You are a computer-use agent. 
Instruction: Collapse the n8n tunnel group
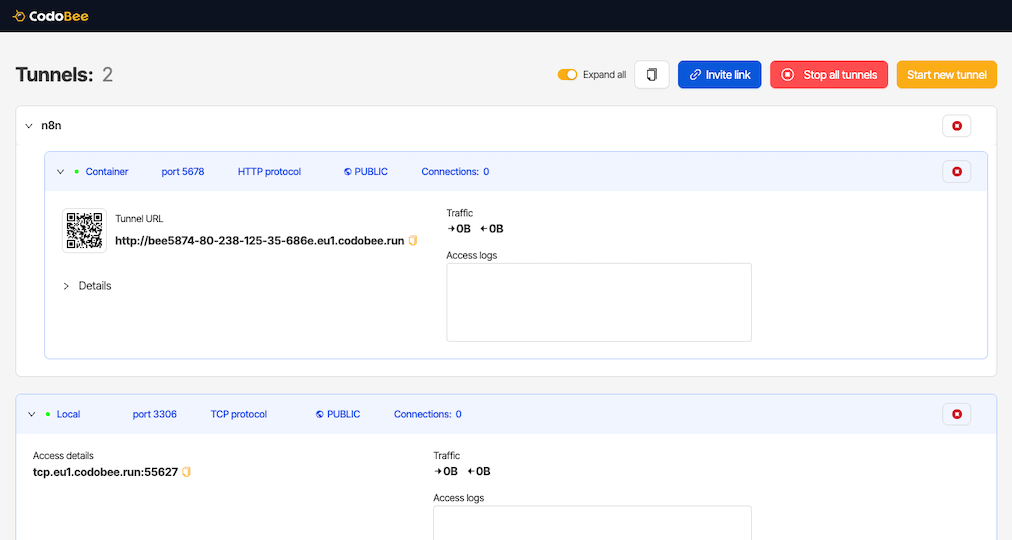(29, 126)
